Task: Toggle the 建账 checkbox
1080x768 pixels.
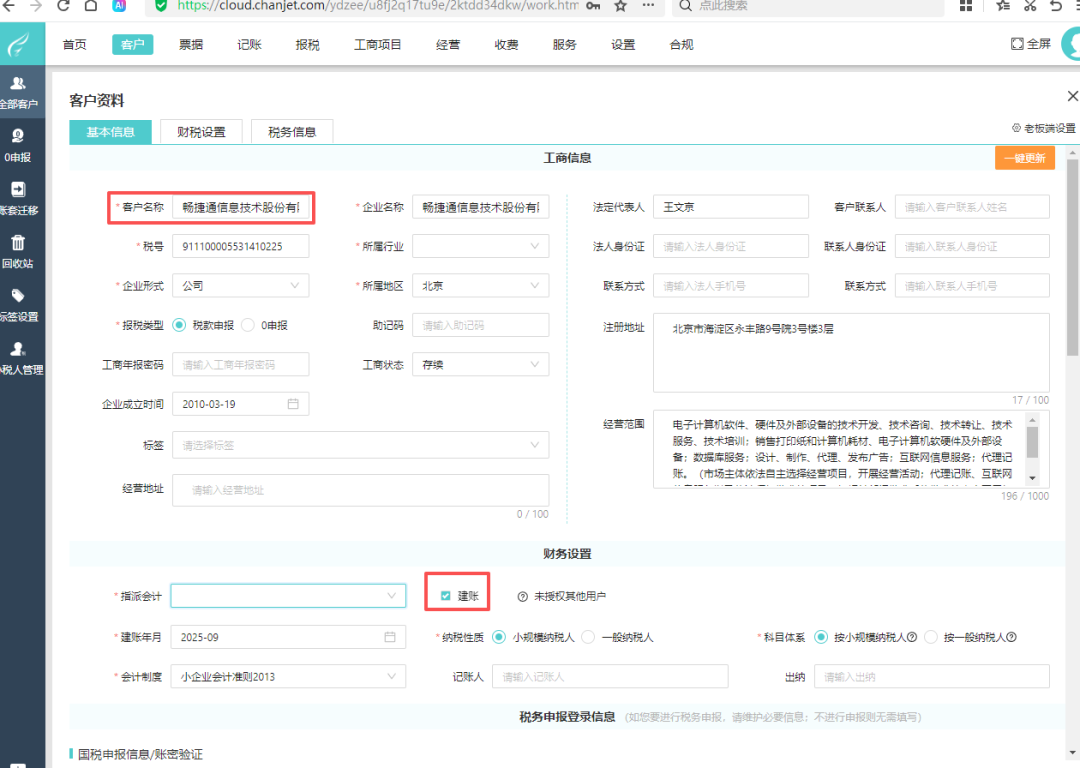Action: (446, 596)
